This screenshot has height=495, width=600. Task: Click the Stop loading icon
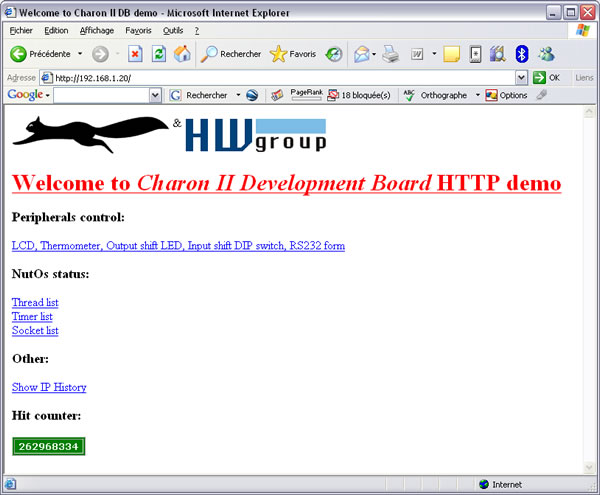(135, 54)
